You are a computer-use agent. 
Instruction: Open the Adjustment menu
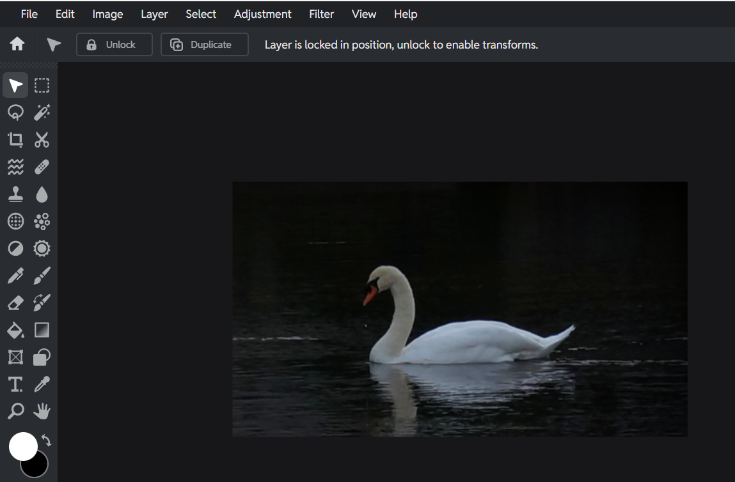[x=262, y=14]
